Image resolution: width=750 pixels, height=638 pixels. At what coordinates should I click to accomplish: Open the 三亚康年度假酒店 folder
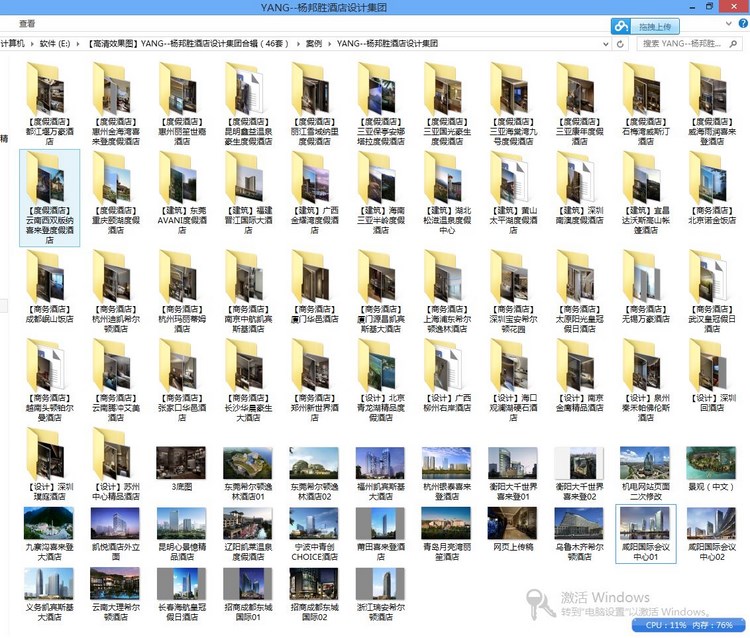[x=579, y=104]
